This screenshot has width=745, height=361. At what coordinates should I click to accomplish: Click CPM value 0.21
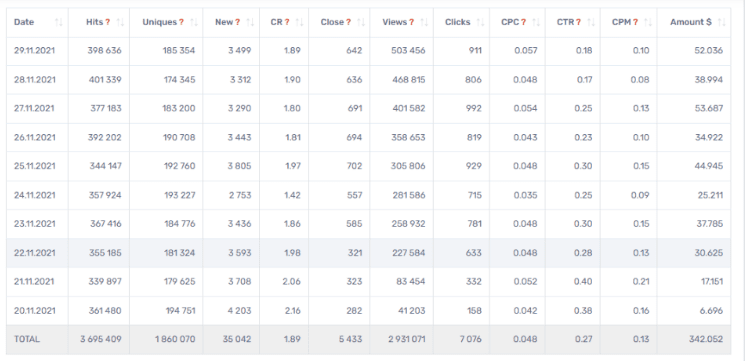(x=642, y=282)
